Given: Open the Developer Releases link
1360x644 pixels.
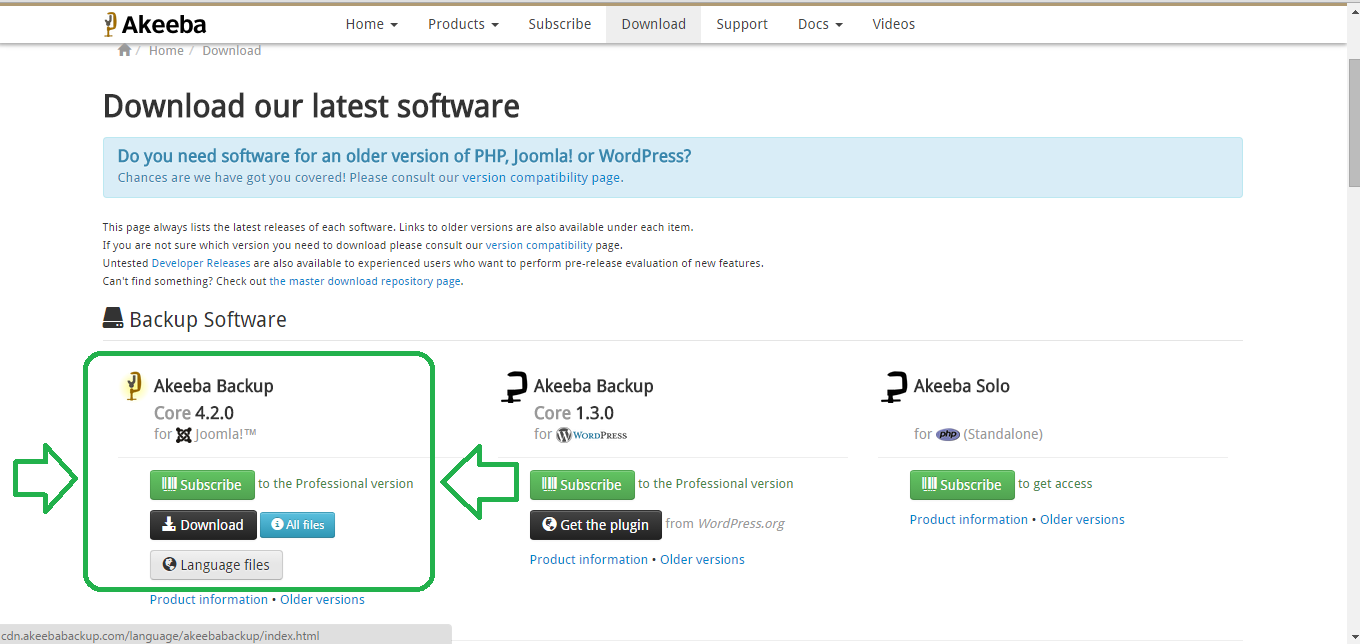Looking at the screenshot, I should coord(201,263).
